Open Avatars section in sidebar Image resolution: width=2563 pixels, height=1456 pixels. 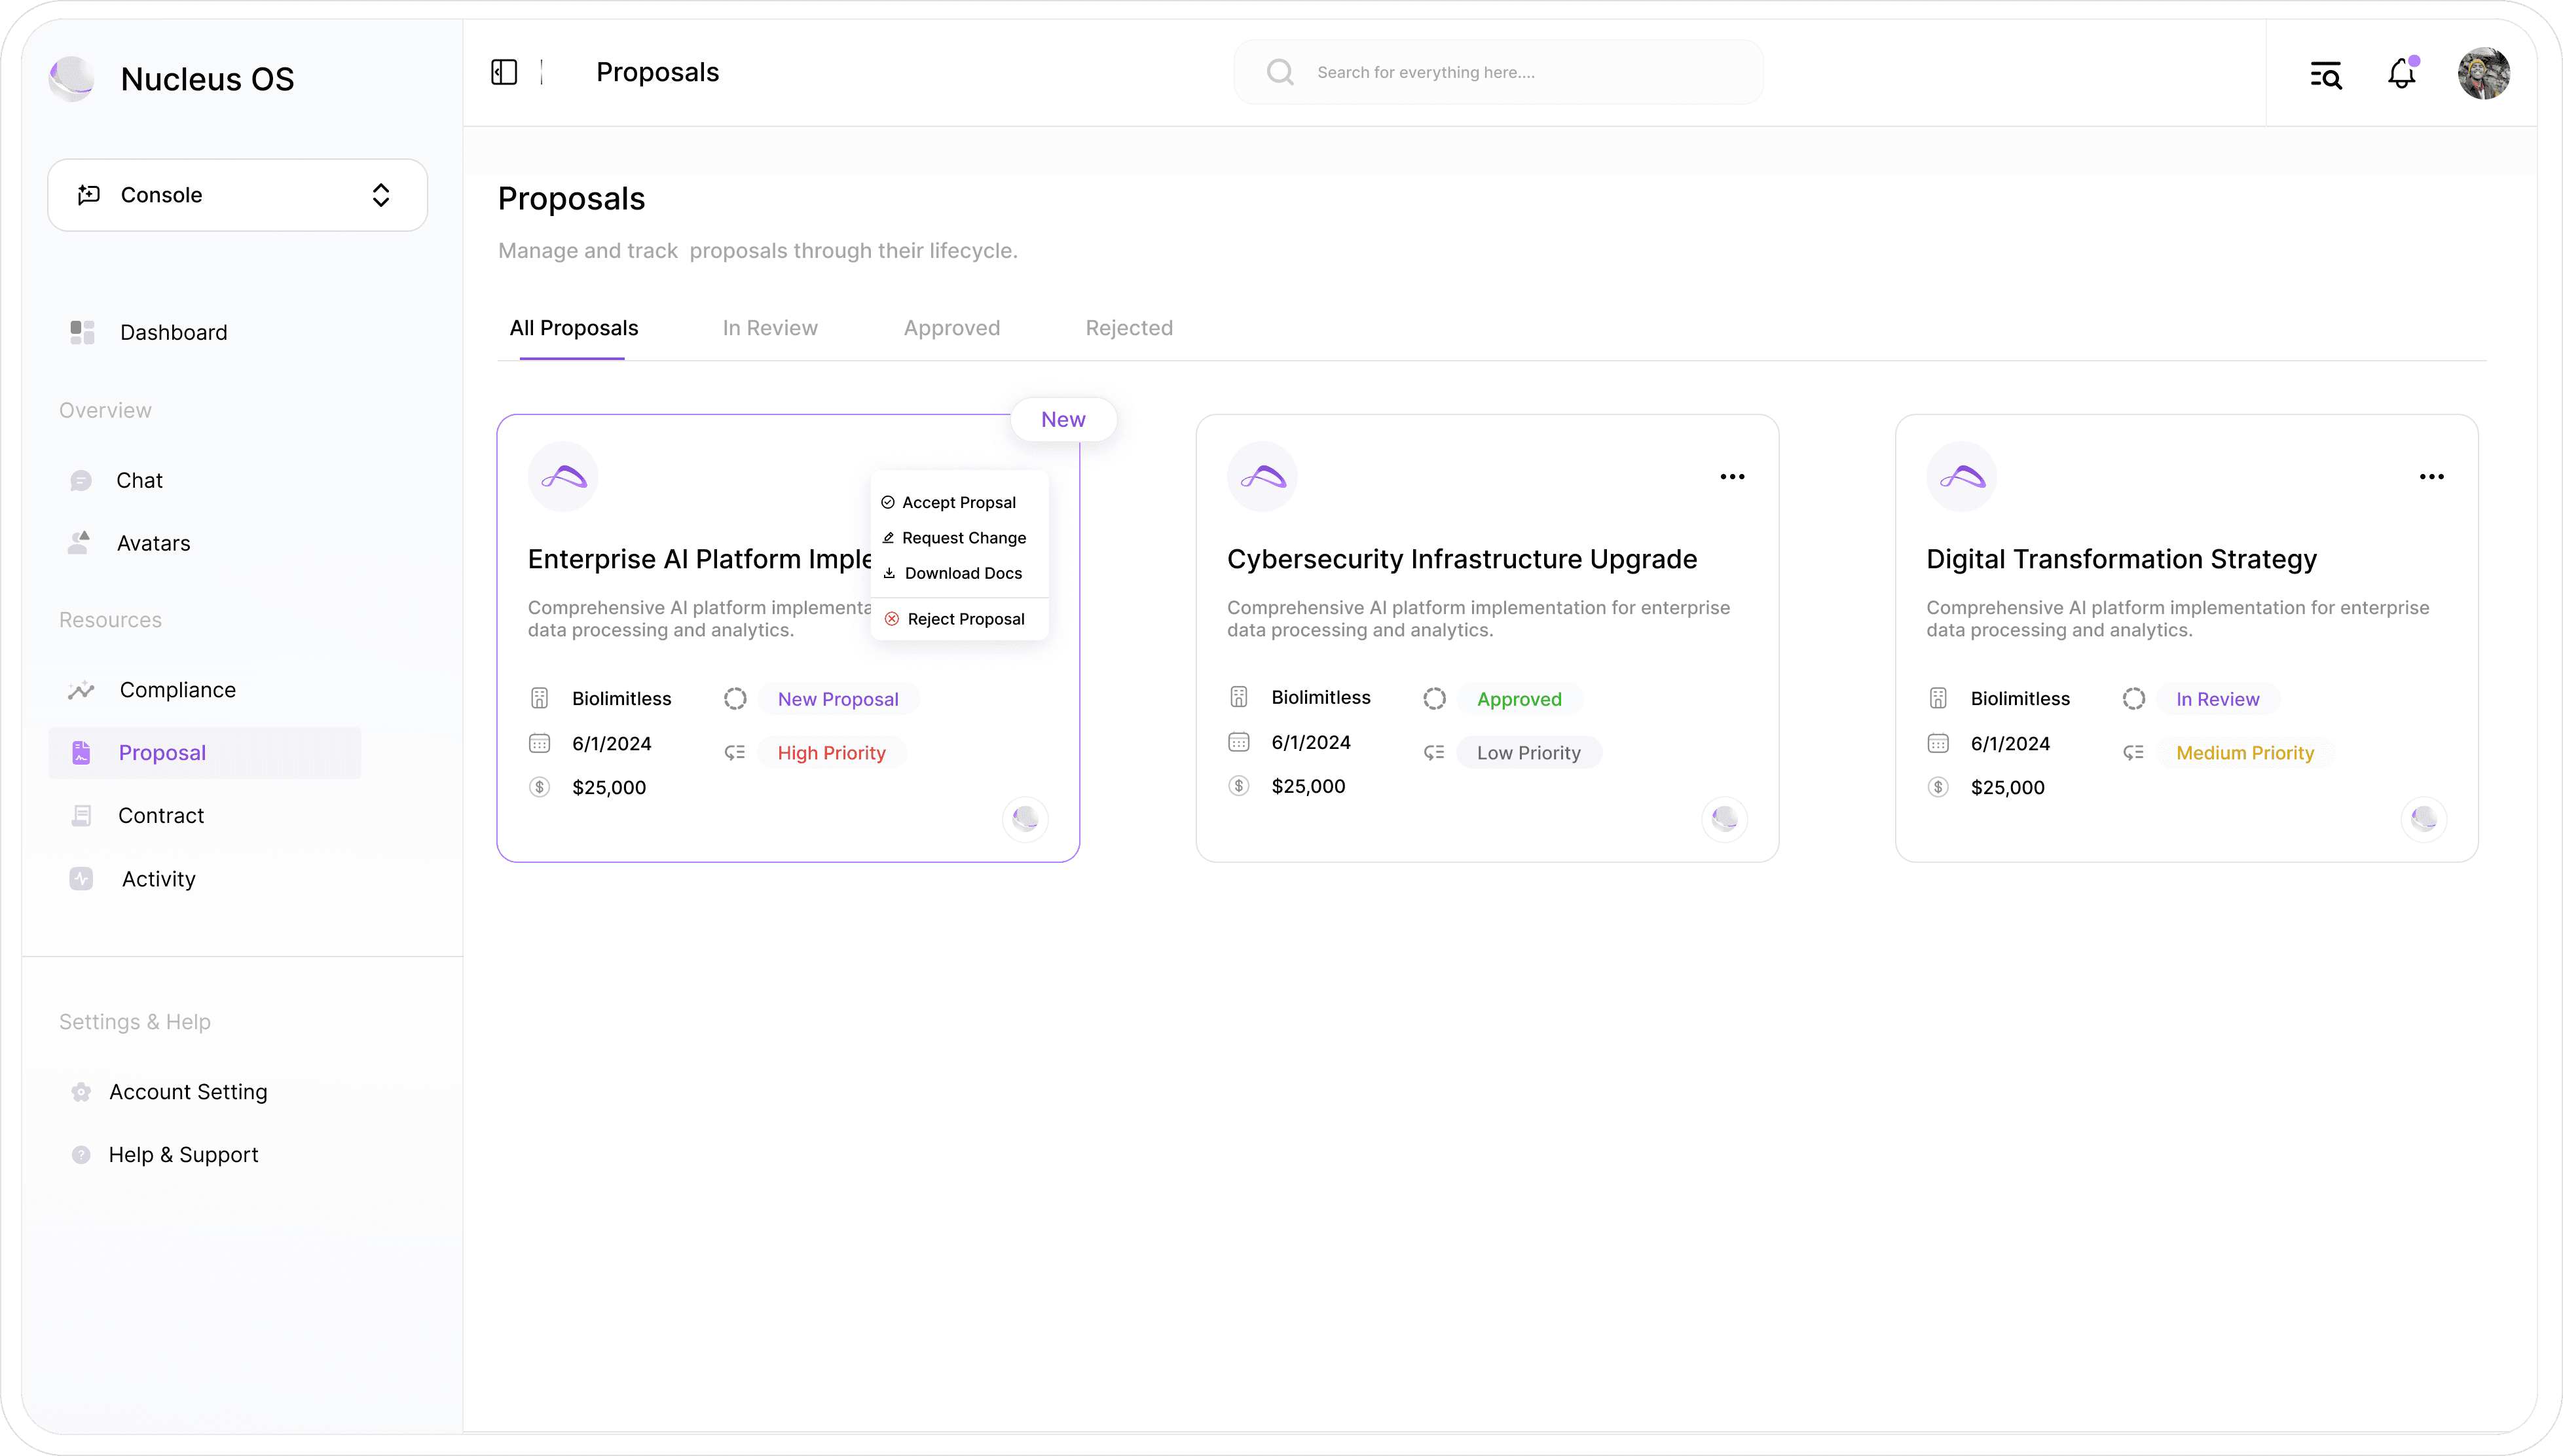click(x=153, y=543)
